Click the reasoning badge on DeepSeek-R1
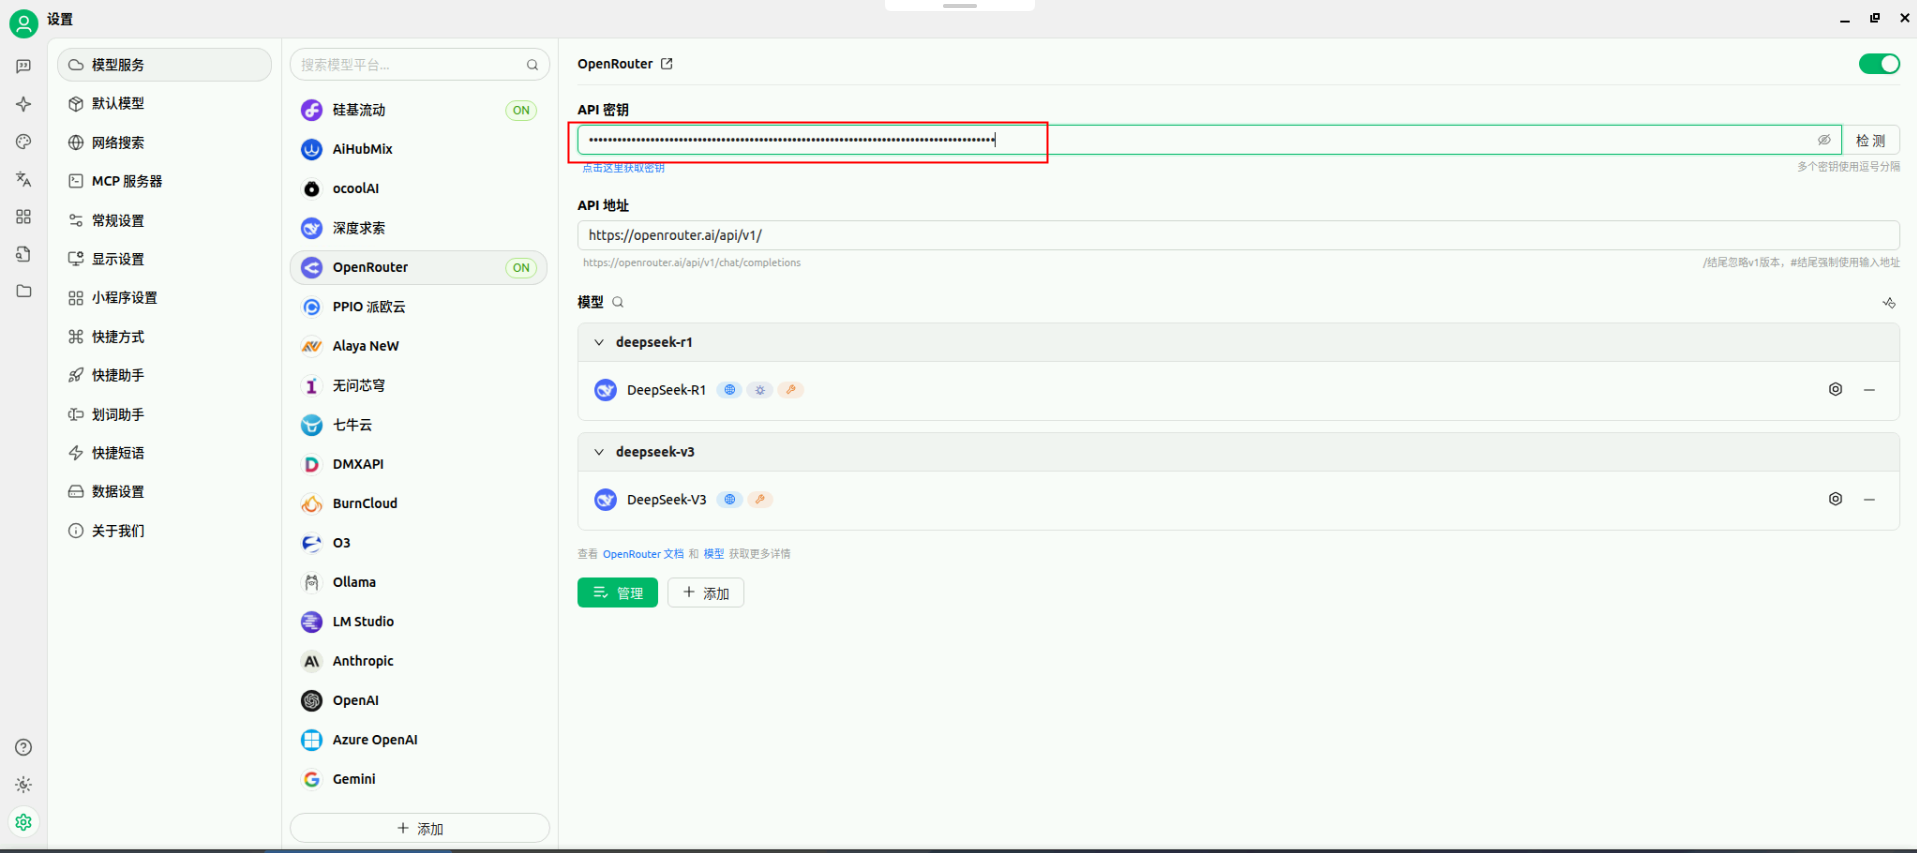Screen dimensions: 1917x853 tap(760, 390)
